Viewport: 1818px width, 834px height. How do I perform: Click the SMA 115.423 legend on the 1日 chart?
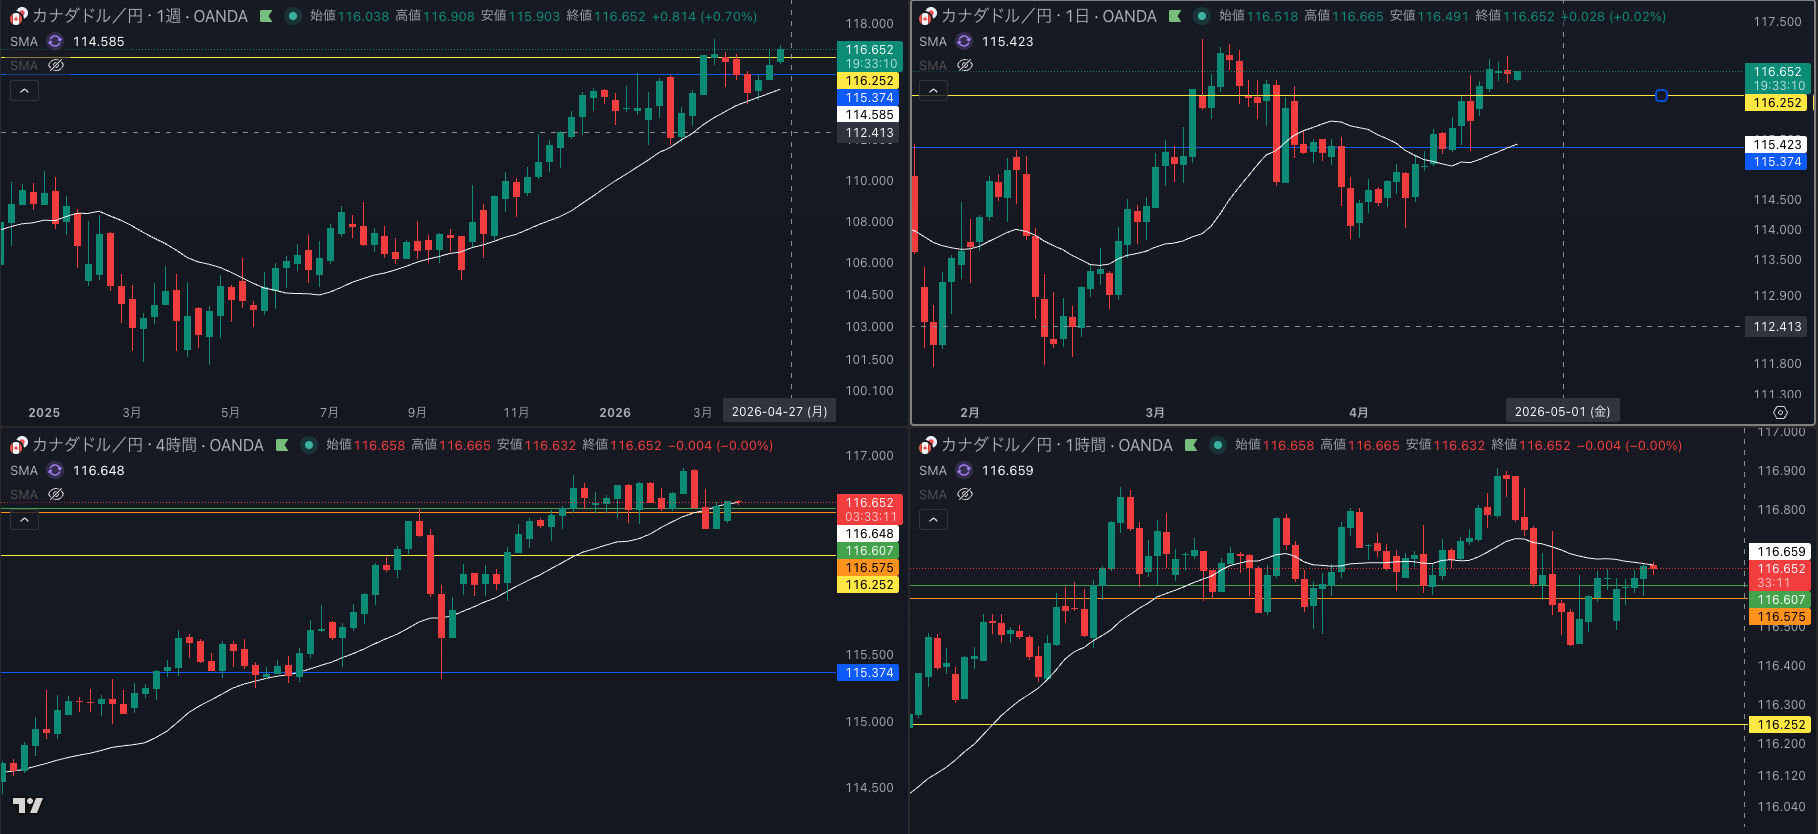pos(976,41)
